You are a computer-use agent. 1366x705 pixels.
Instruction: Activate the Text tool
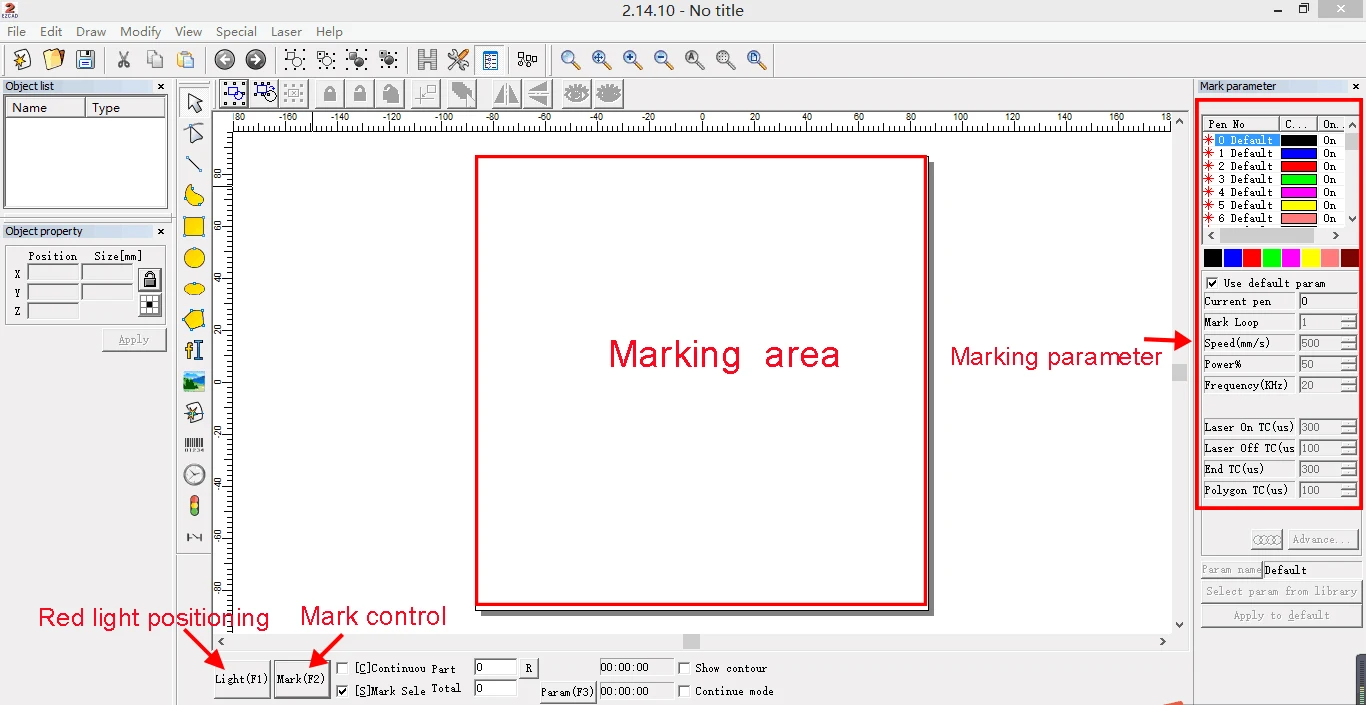[194, 350]
